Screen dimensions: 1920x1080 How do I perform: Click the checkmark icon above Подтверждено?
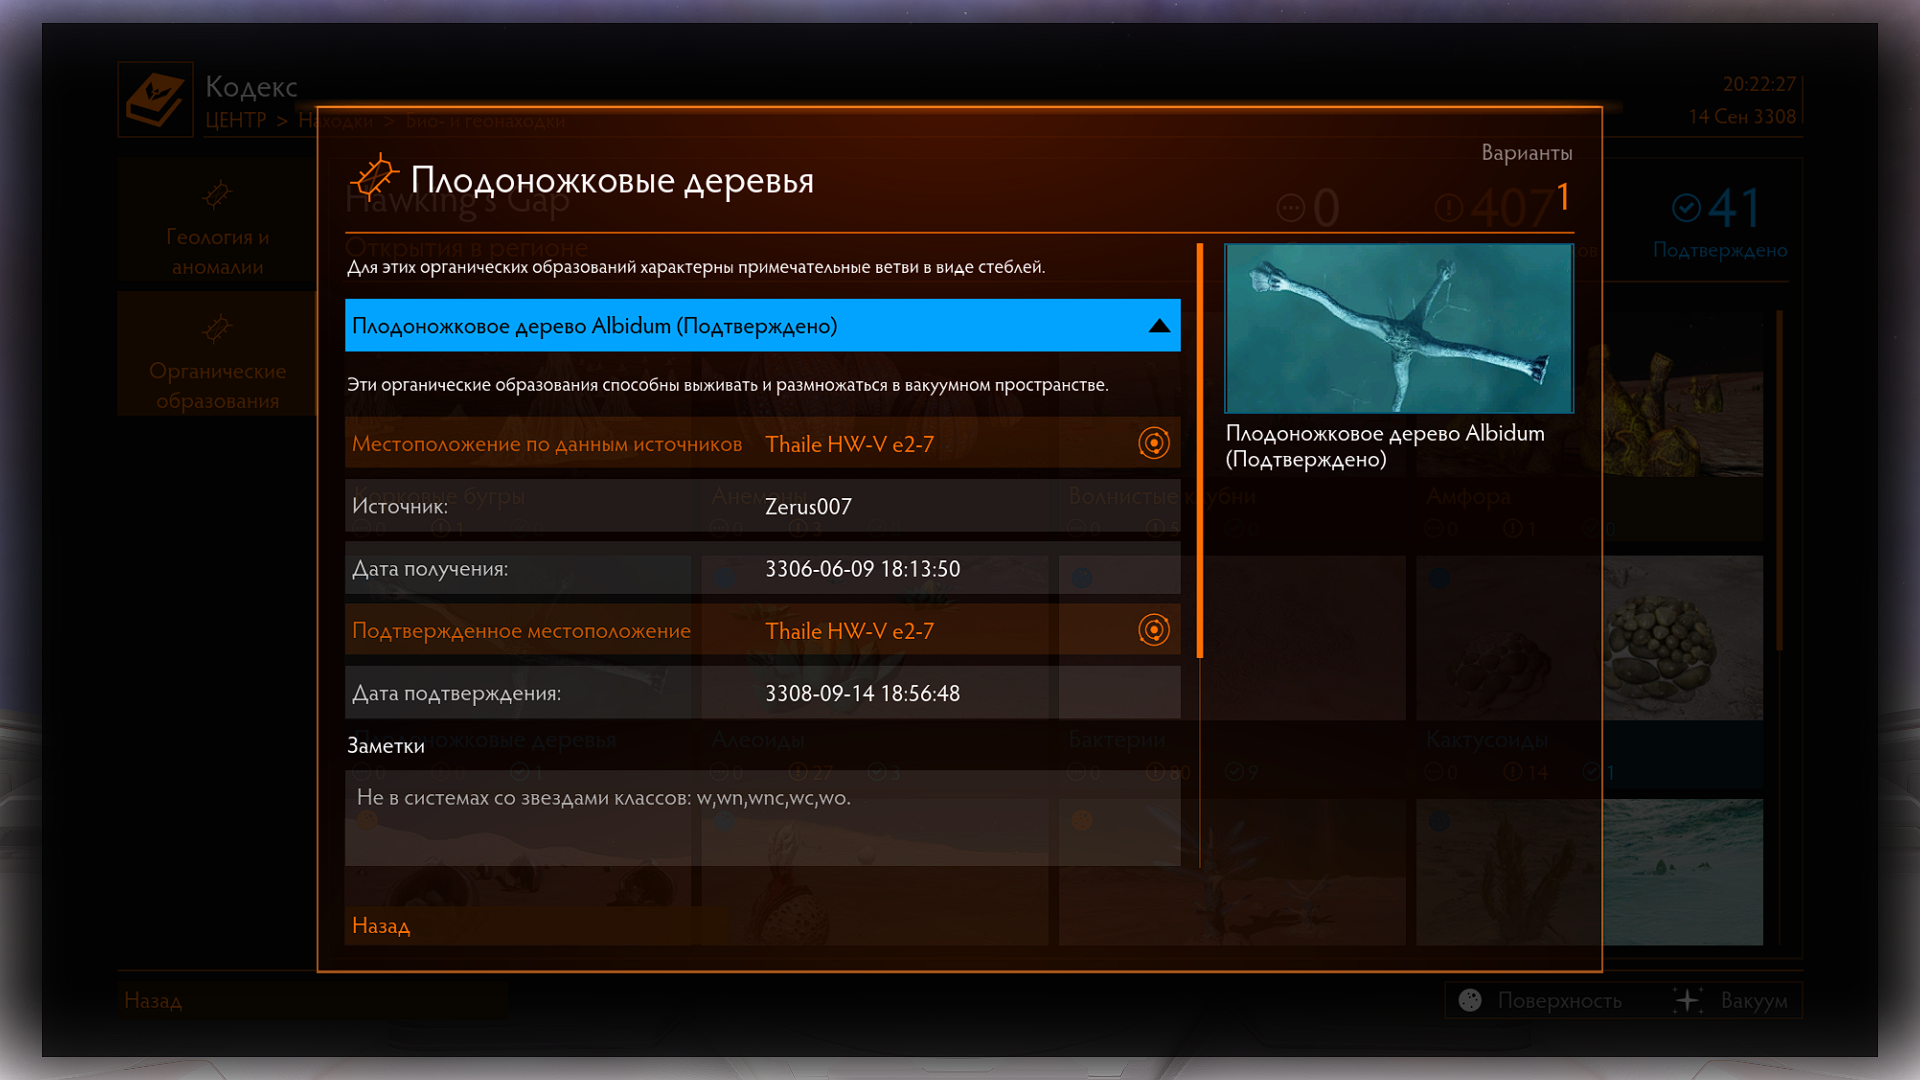coord(1686,208)
